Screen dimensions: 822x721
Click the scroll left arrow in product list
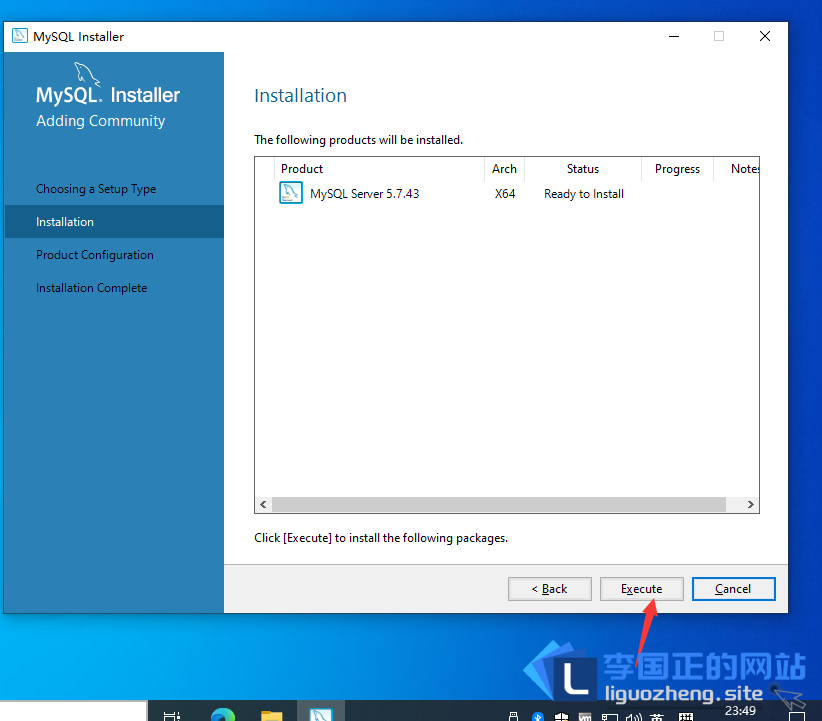coord(263,504)
